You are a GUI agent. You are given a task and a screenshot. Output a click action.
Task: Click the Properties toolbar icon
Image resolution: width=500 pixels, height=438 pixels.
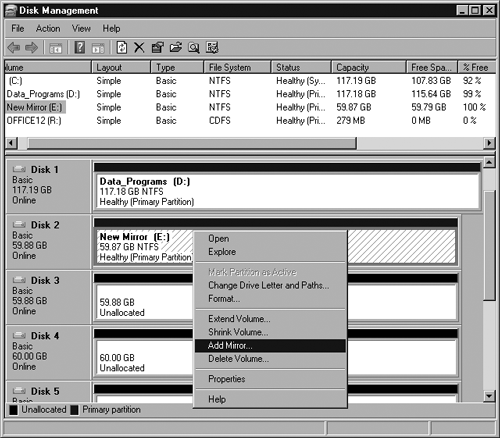[x=158, y=48]
